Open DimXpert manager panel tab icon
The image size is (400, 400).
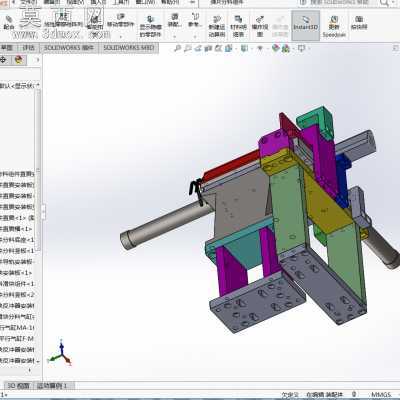[x=4, y=60]
